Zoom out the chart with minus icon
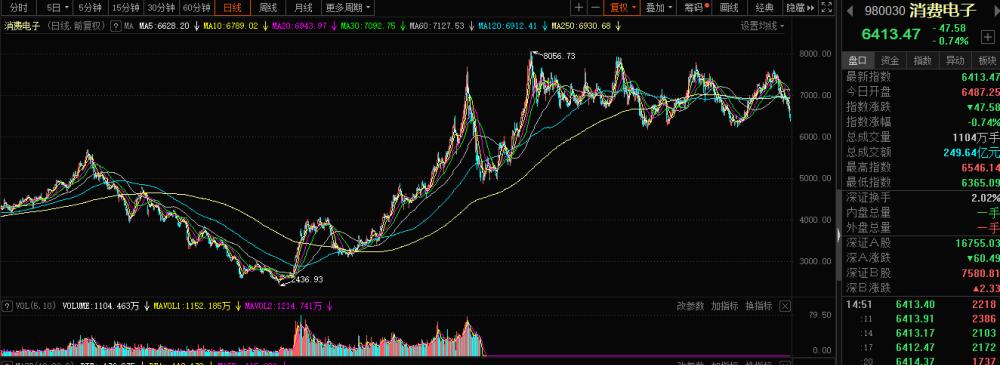The width and height of the screenshot is (1000, 365). pos(595,8)
